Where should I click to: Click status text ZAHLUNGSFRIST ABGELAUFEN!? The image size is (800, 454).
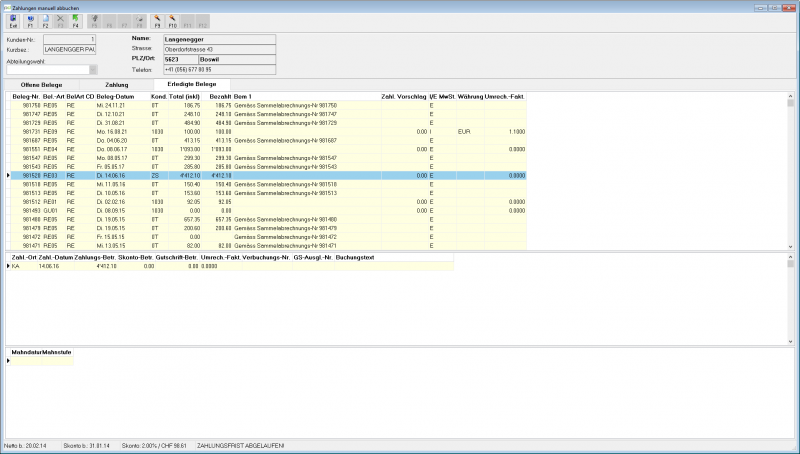point(240,446)
